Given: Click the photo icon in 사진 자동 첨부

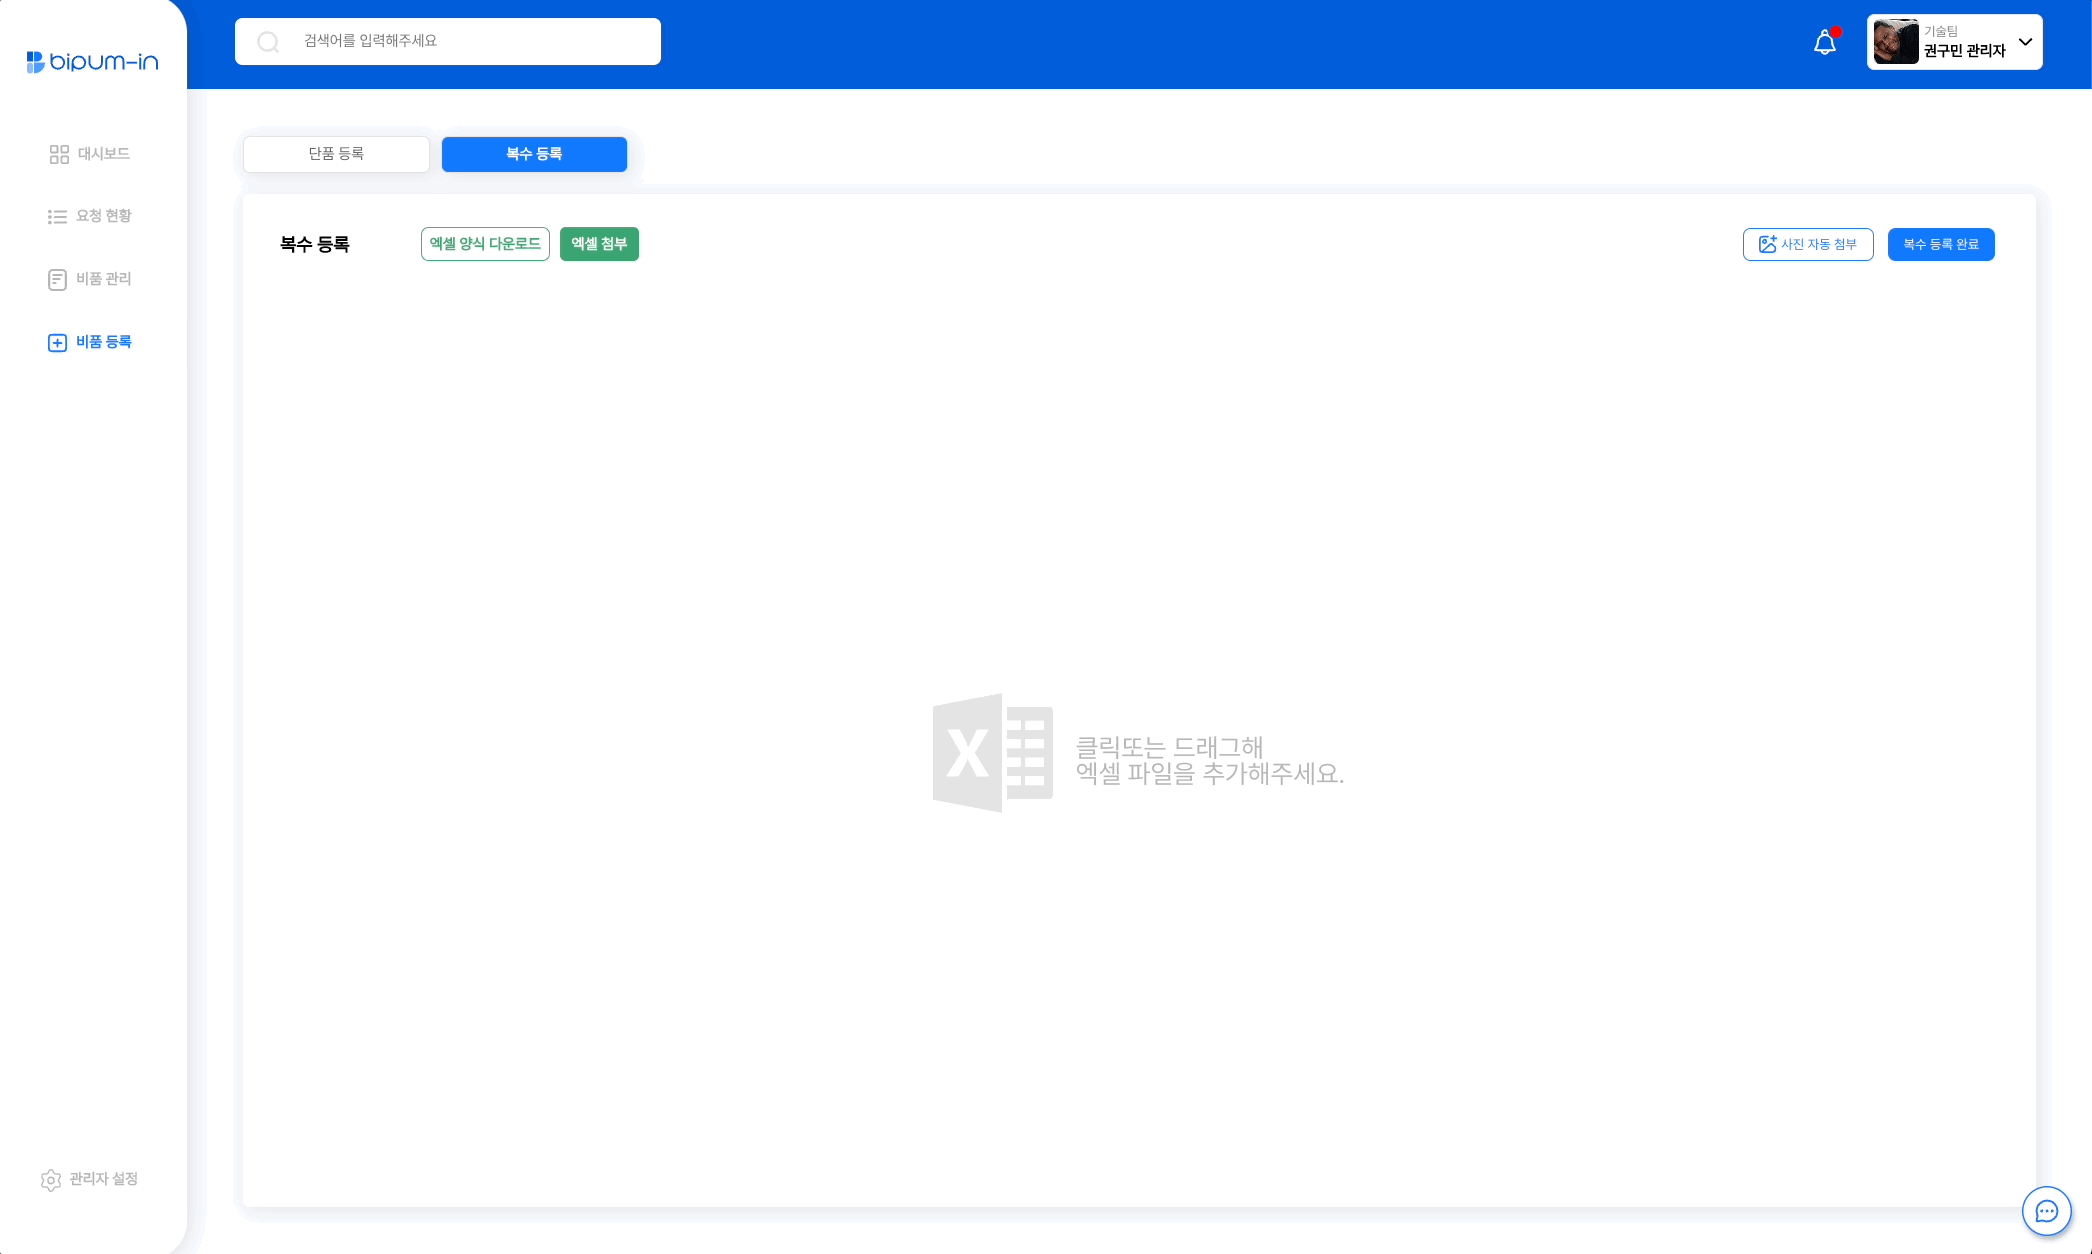Looking at the screenshot, I should [1767, 244].
